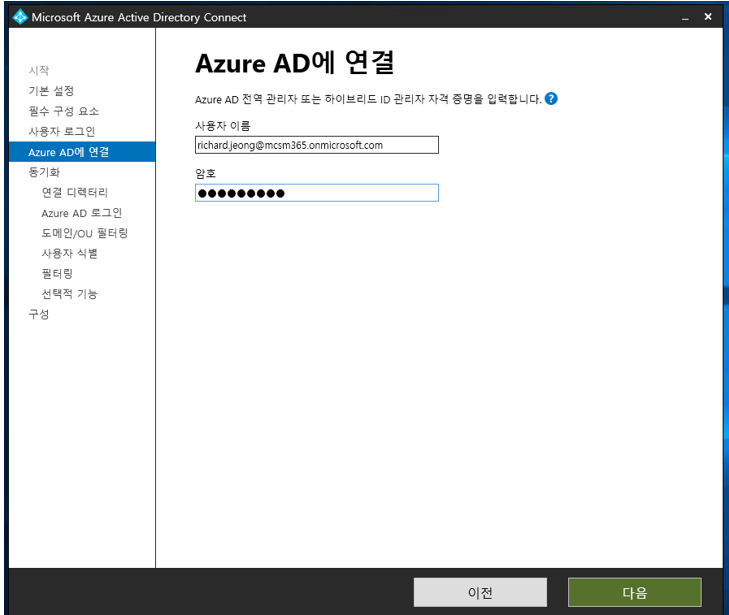Click the credential instruction text
Image resolution: width=729 pixels, height=615 pixels.
(368, 99)
